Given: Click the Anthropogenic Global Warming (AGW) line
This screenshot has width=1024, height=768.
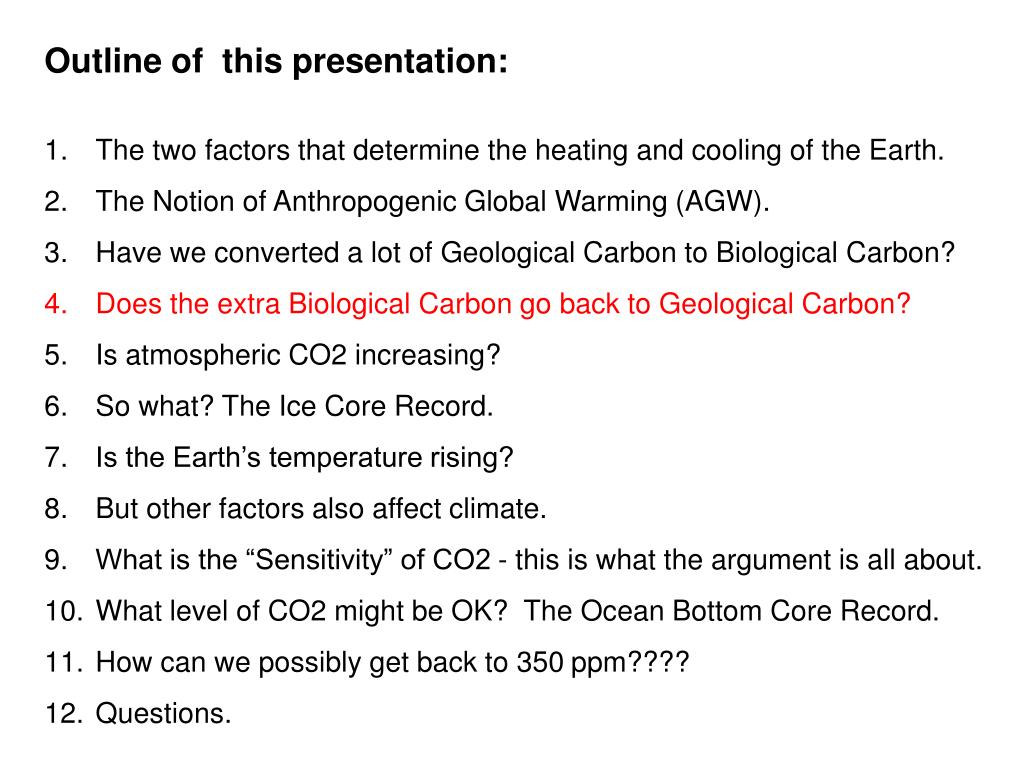Looking at the screenshot, I should click(432, 202).
